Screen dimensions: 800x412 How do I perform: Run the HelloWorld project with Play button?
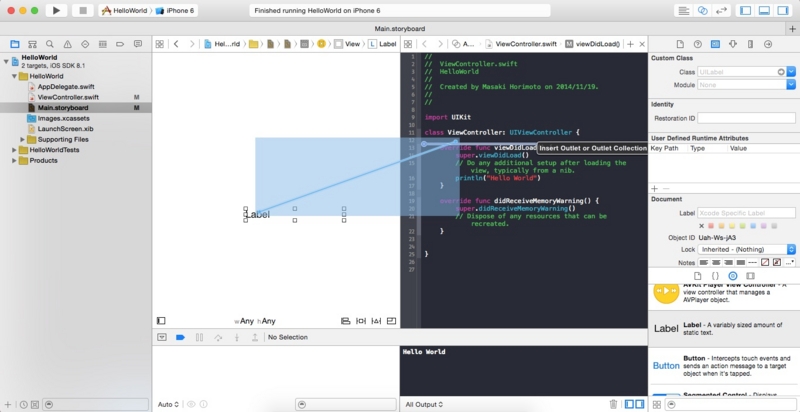[x=56, y=10]
